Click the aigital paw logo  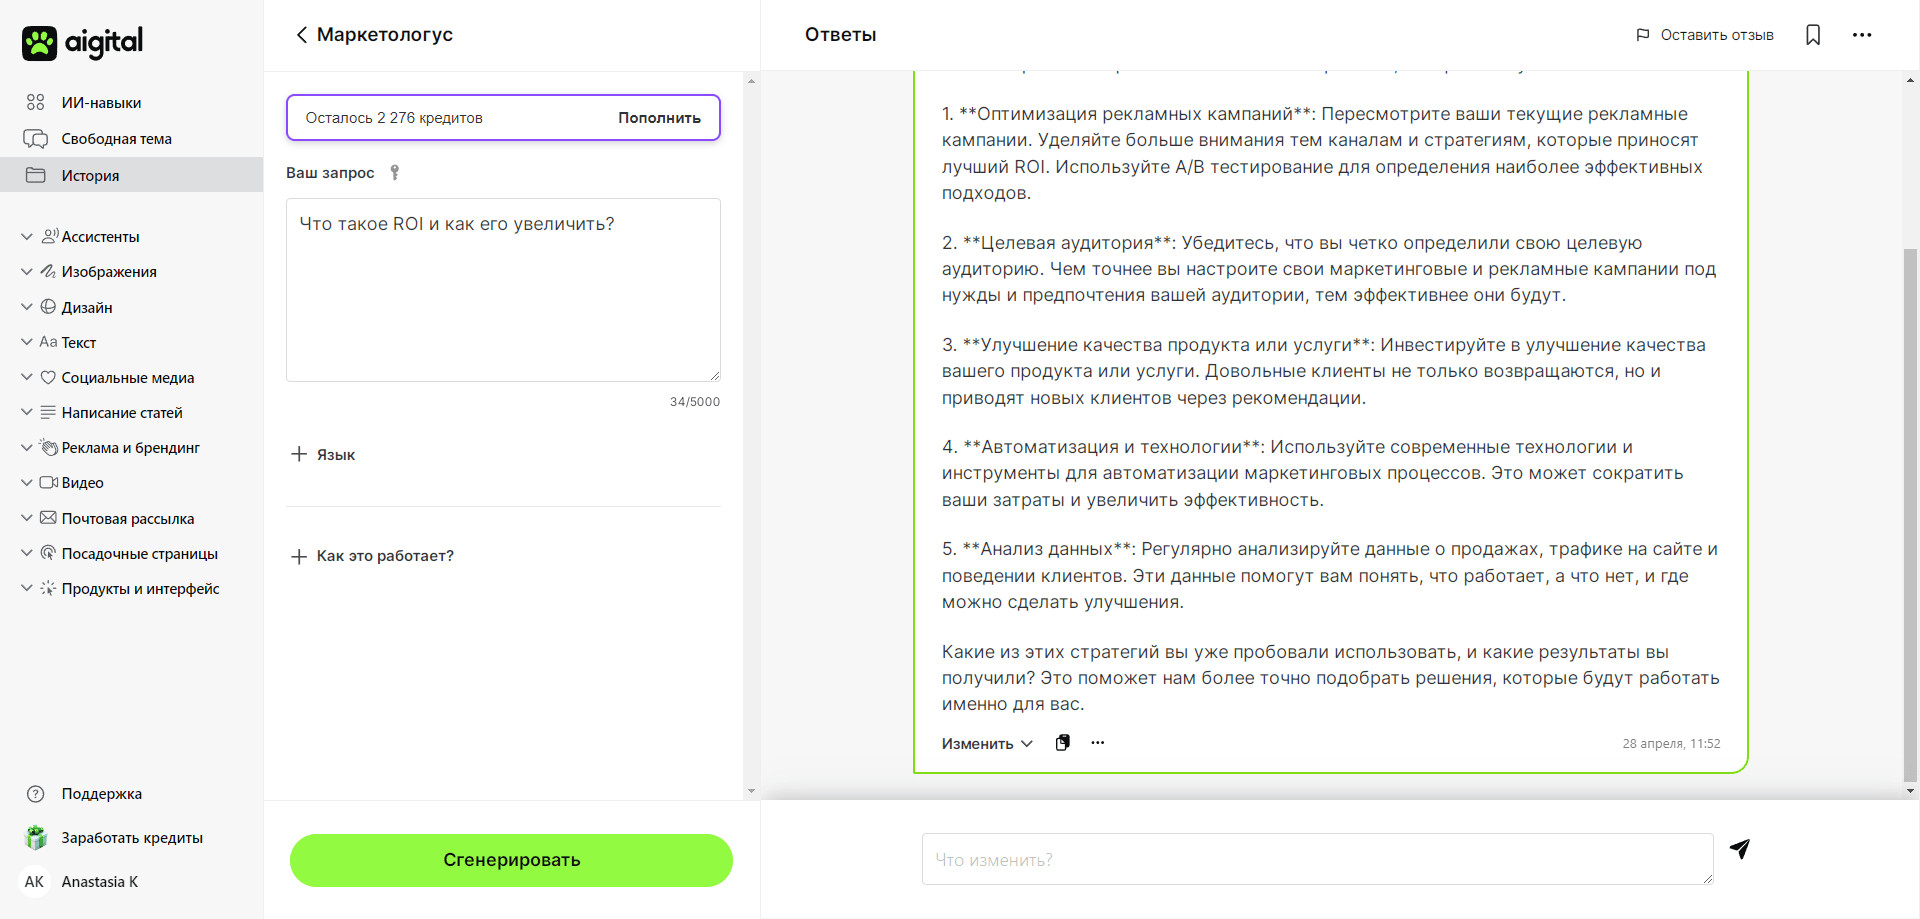click(x=40, y=43)
